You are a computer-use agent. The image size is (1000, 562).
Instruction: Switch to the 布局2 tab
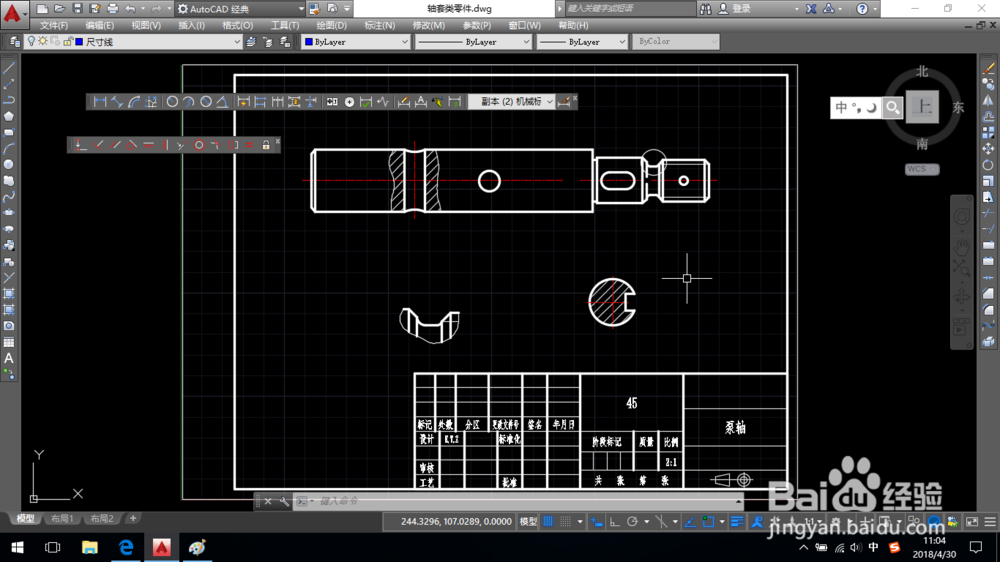[101, 519]
